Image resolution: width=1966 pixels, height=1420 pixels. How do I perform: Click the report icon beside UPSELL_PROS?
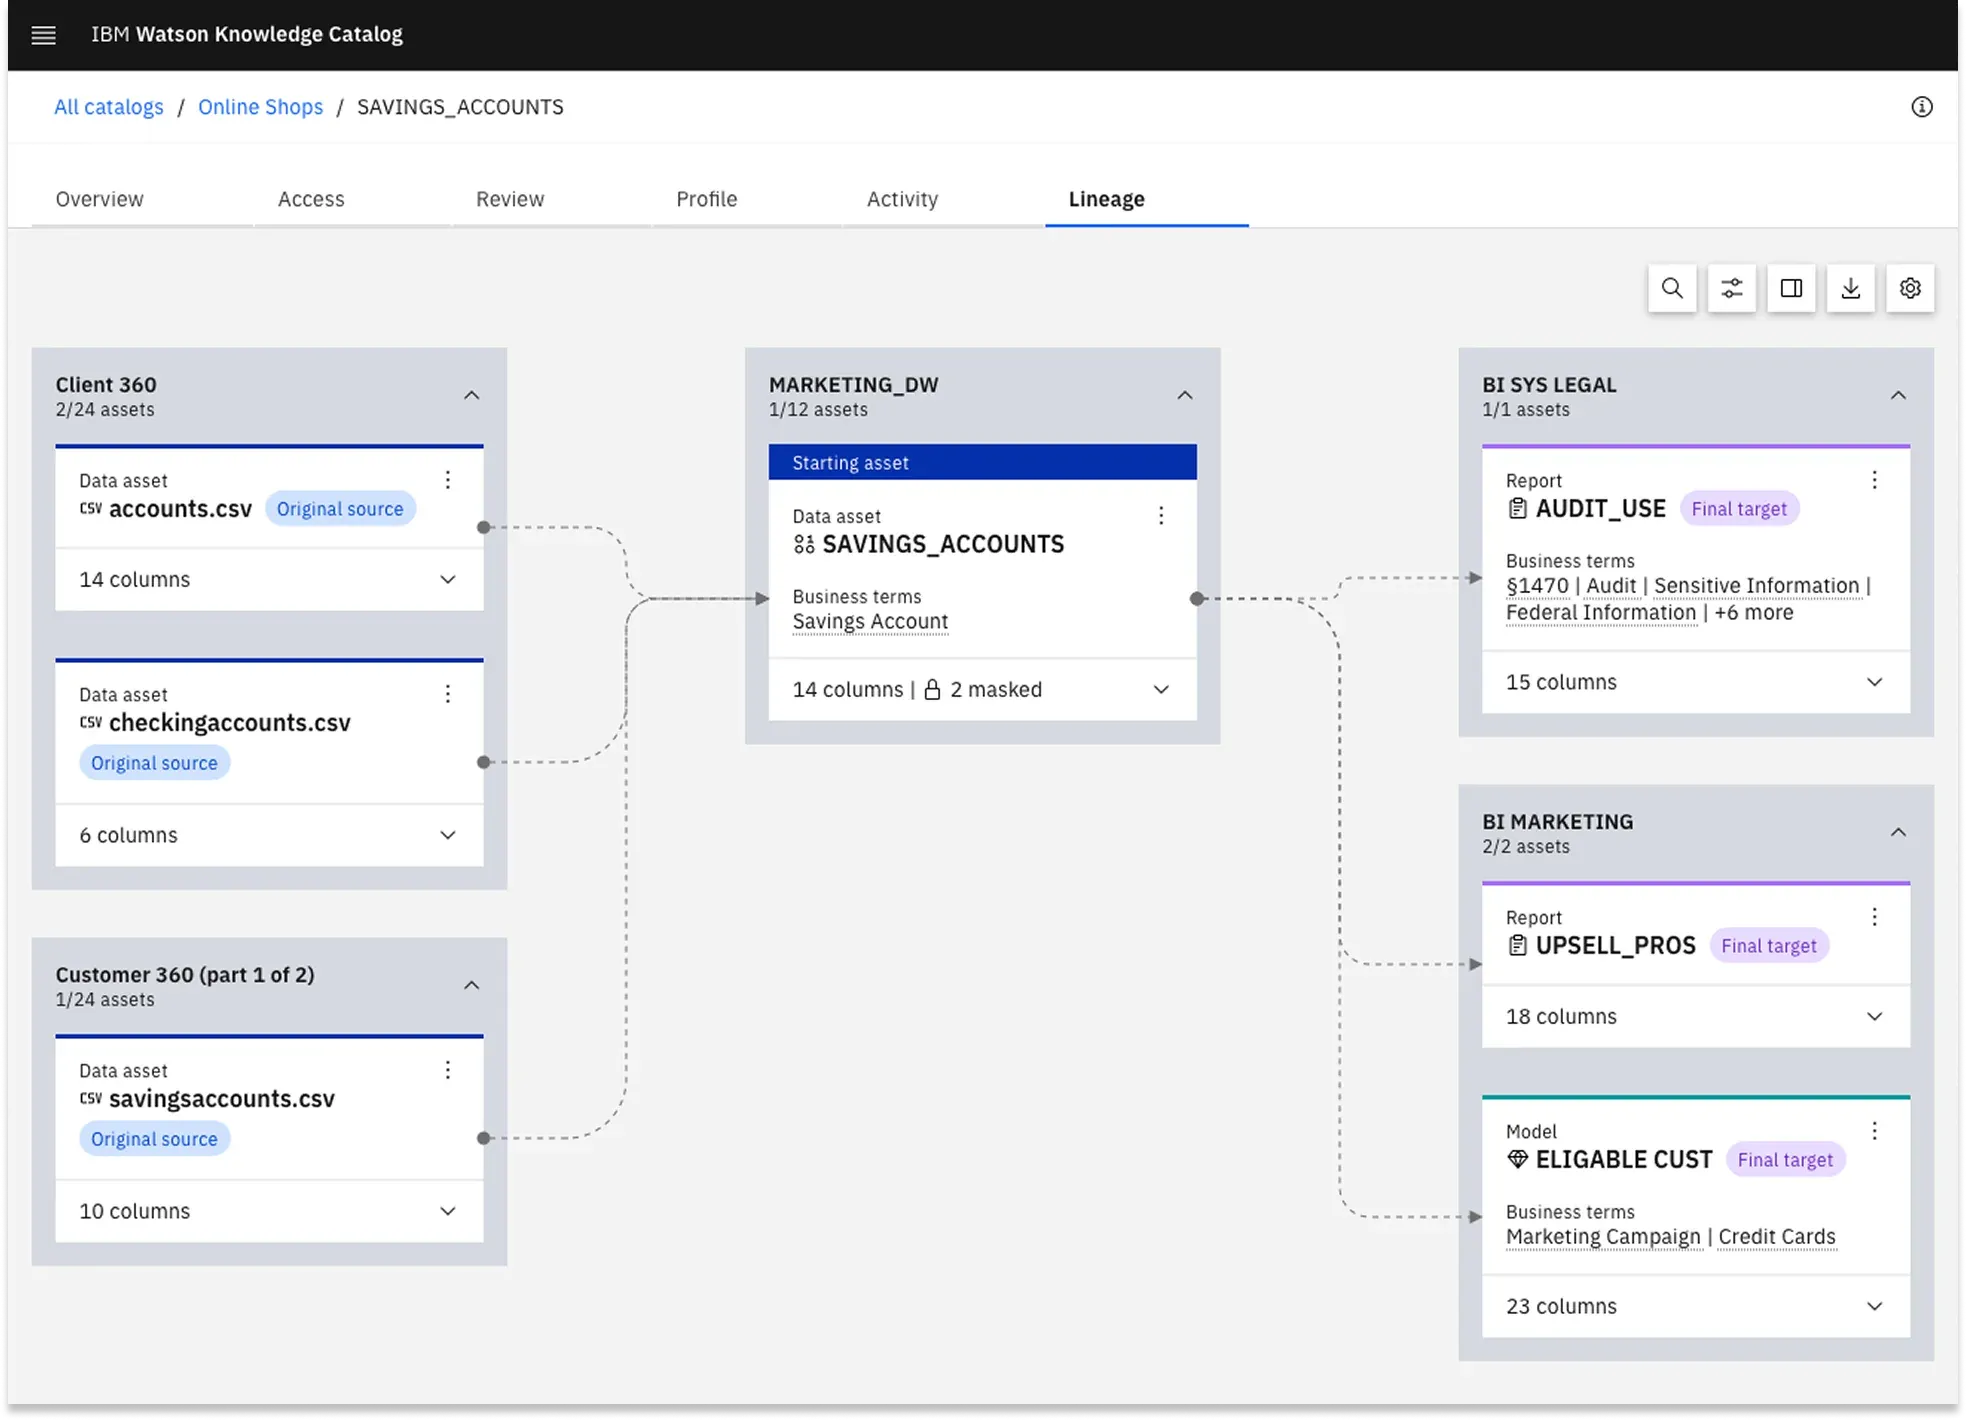pyautogui.click(x=1517, y=946)
